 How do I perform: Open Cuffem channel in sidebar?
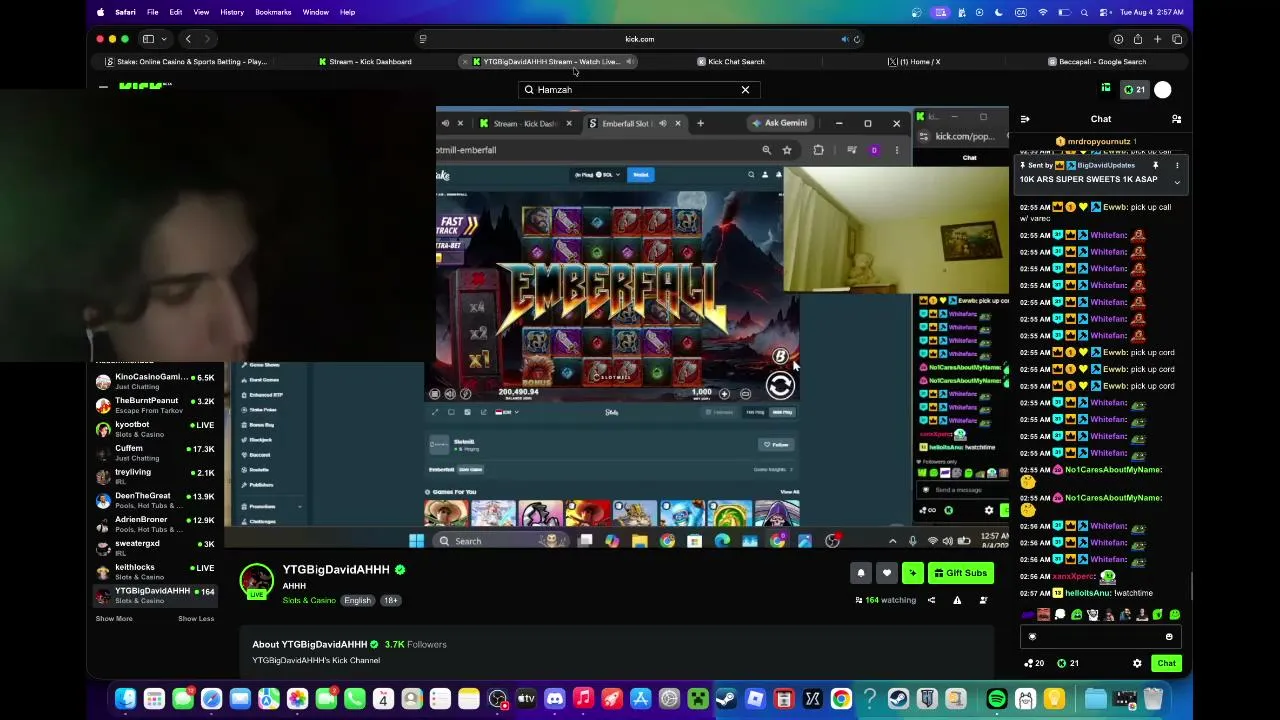point(155,453)
